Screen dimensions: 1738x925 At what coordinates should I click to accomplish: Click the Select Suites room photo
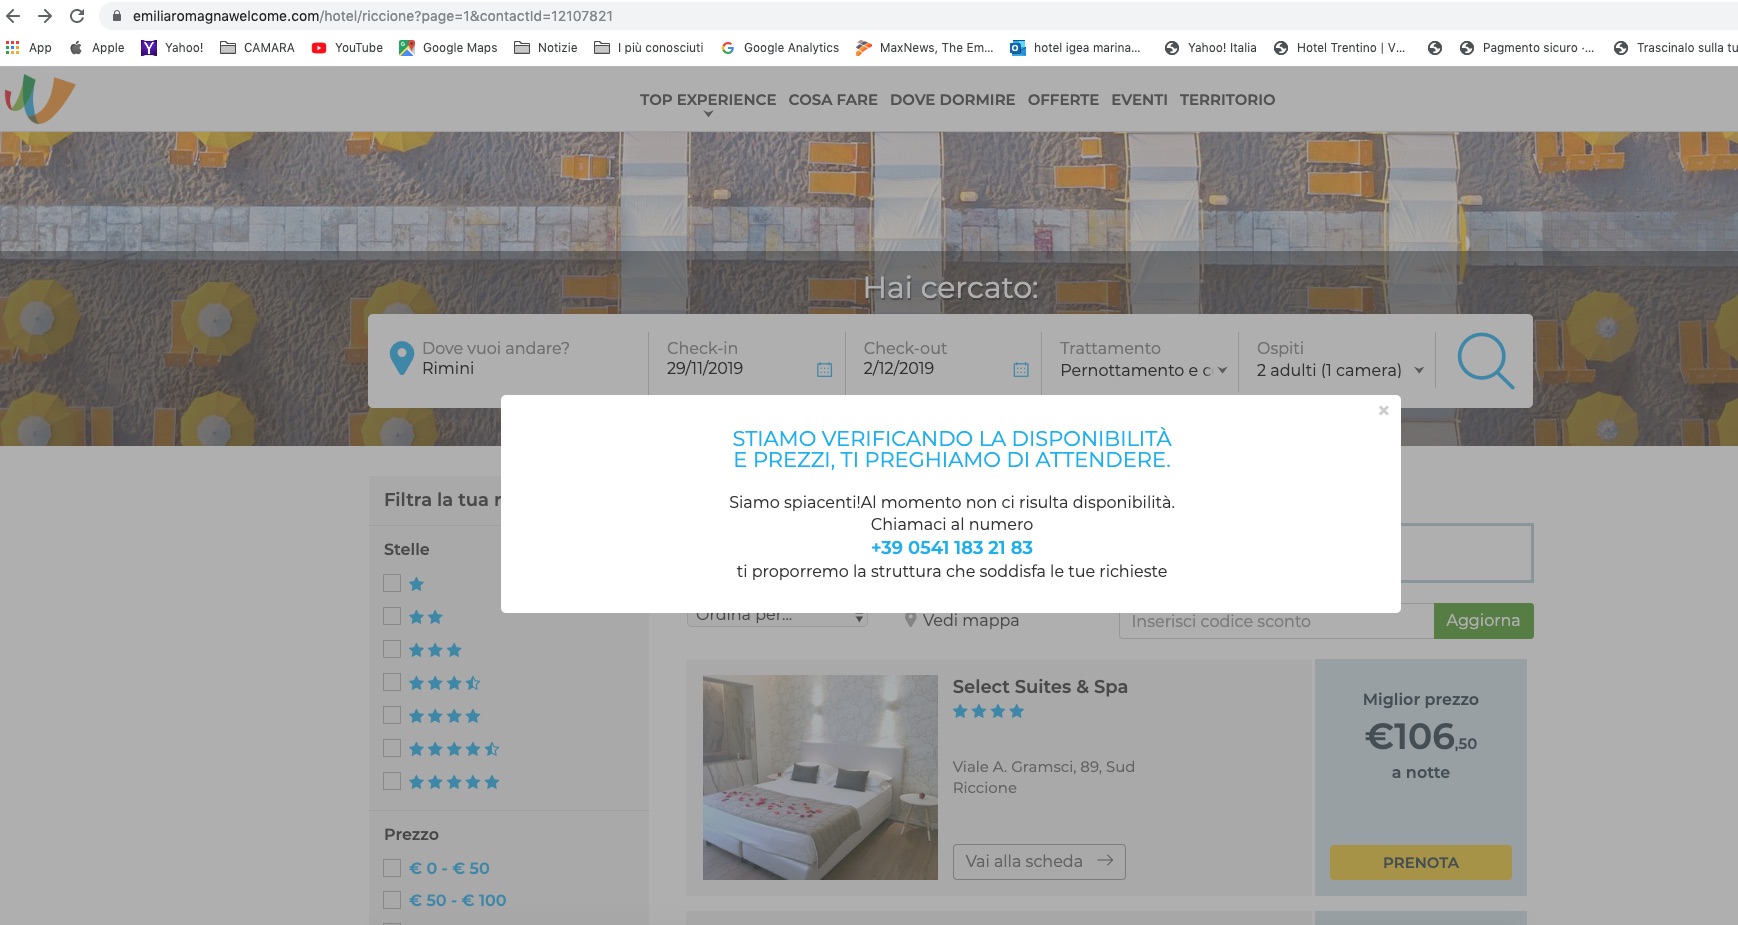coord(820,777)
